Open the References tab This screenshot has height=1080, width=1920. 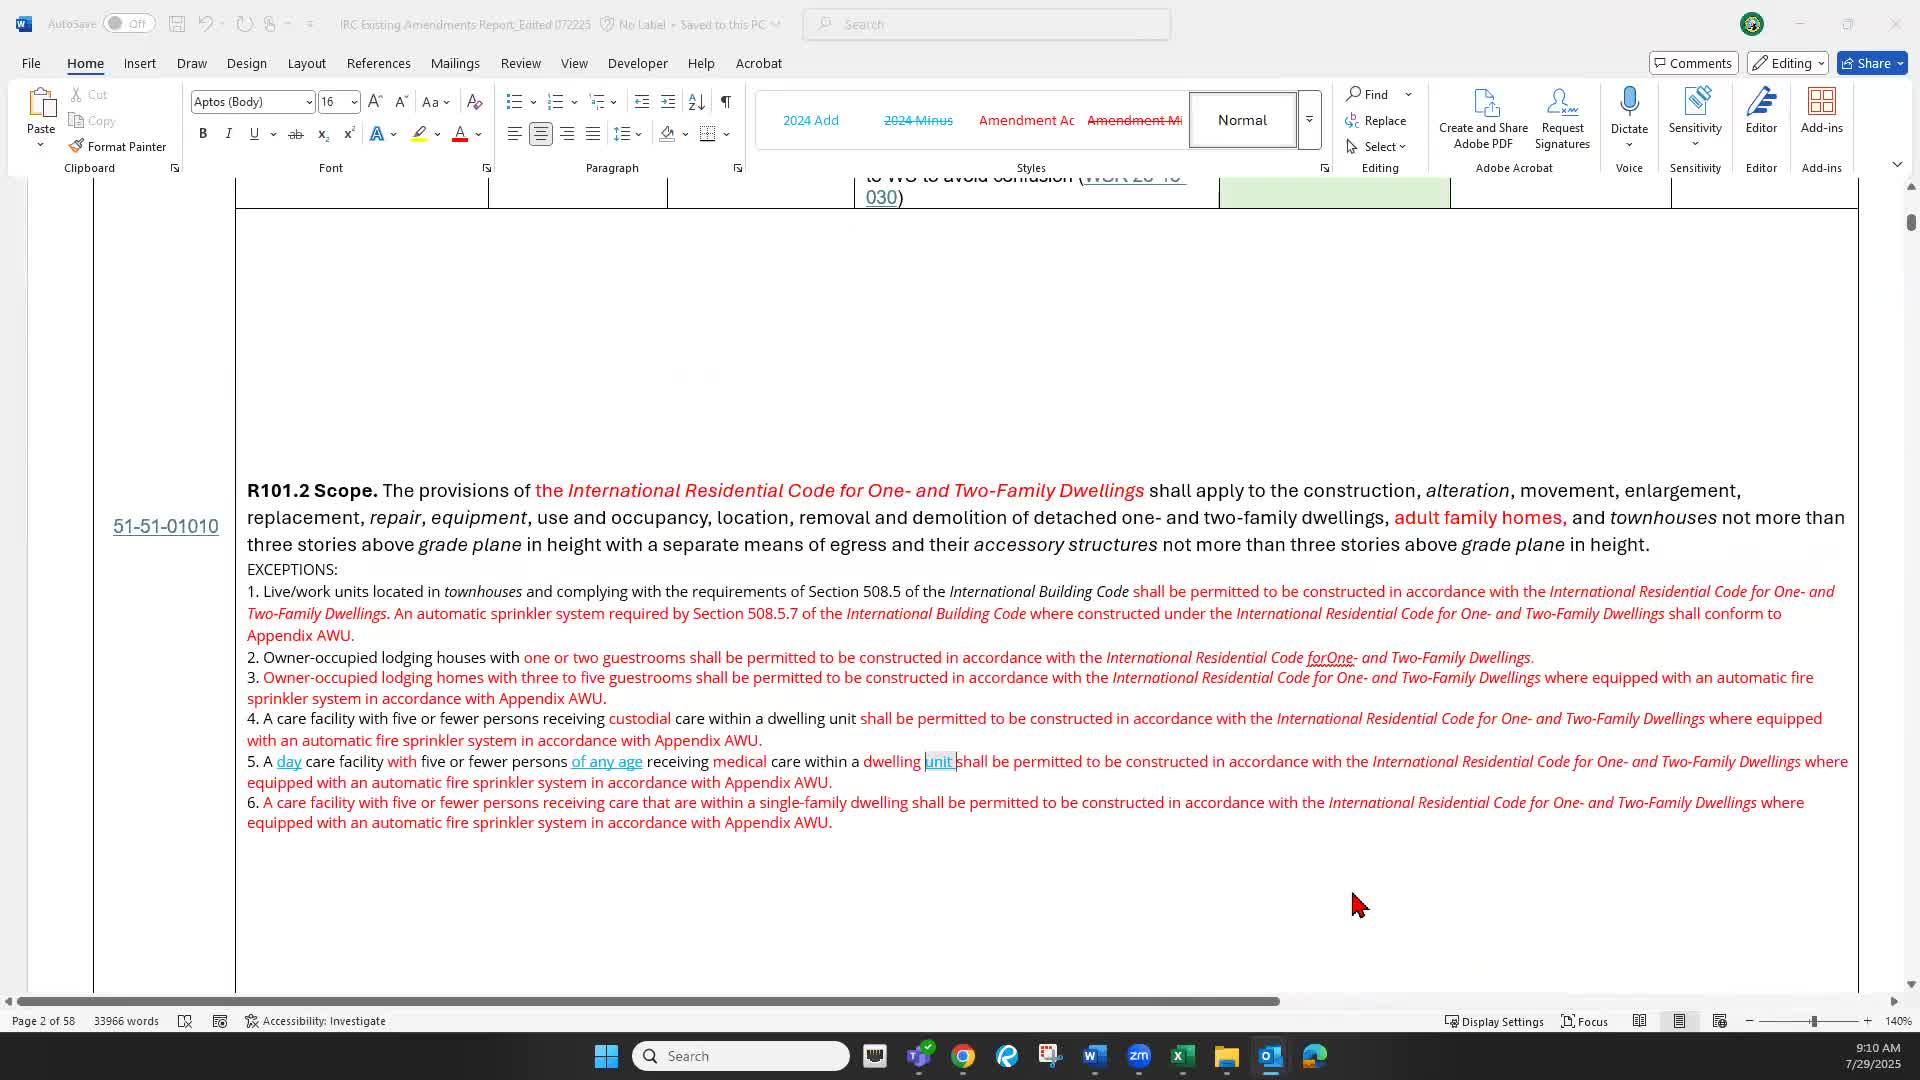click(378, 63)
